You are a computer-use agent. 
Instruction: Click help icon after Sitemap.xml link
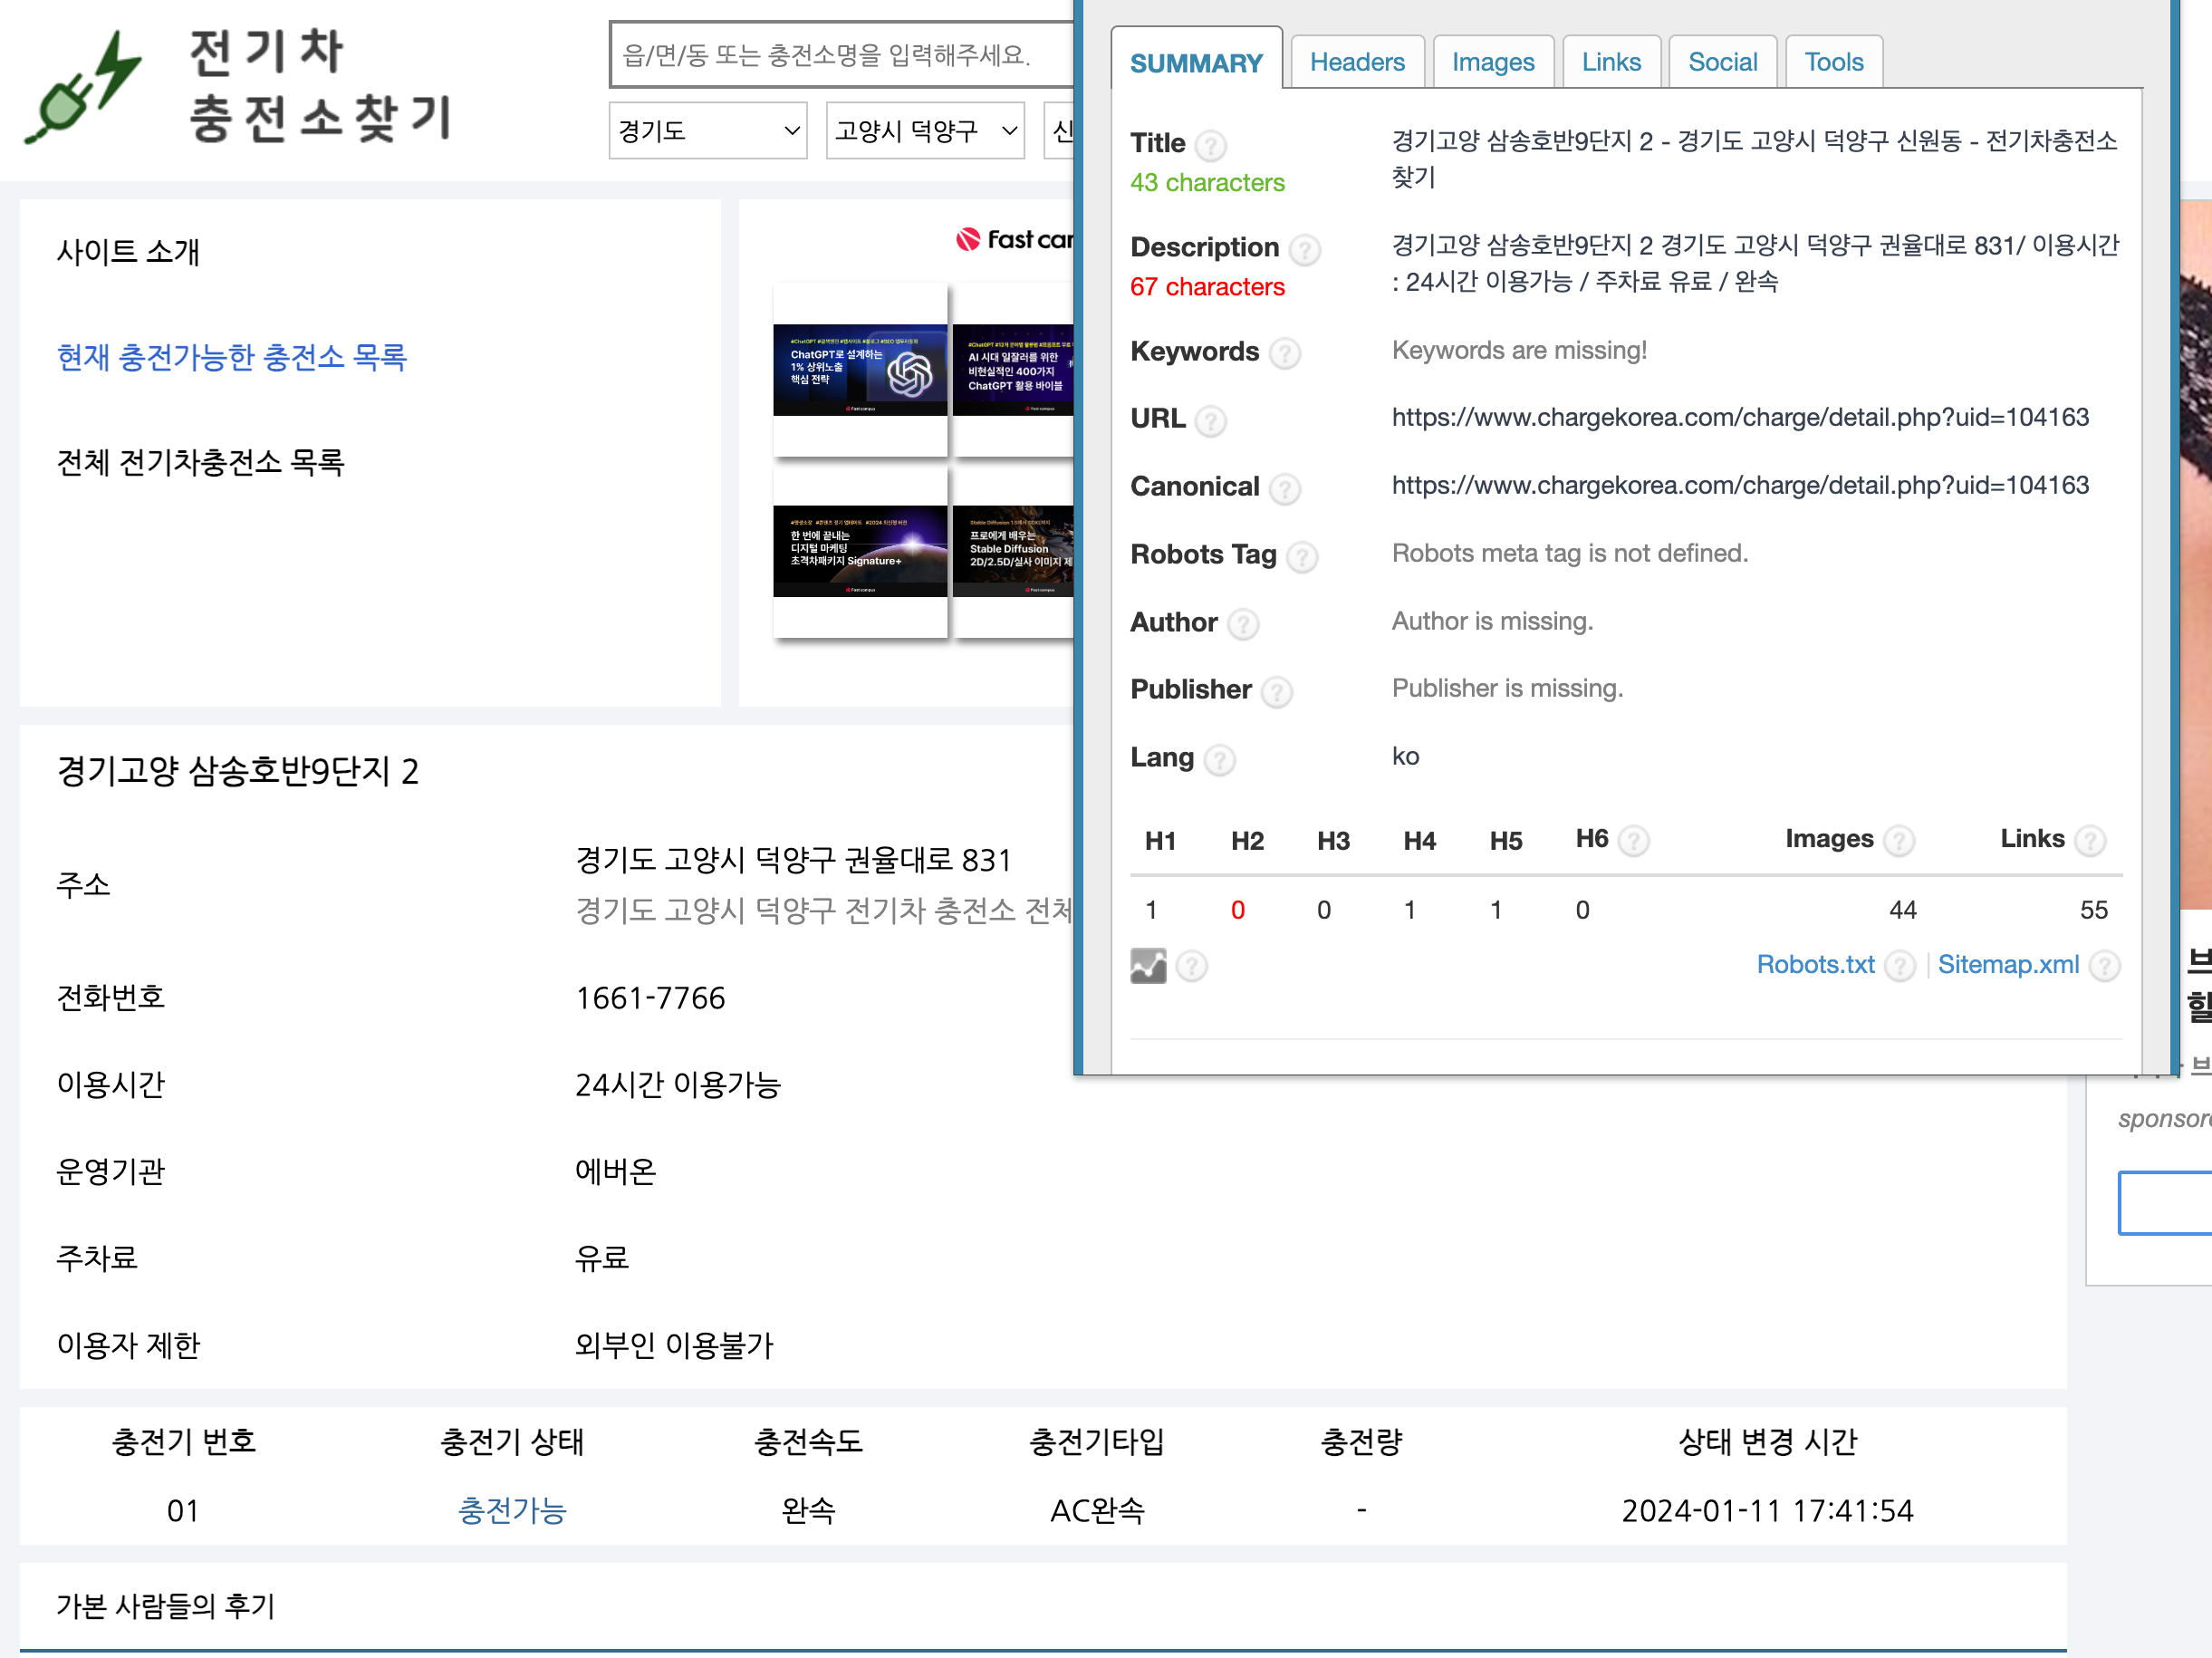[2104, 966]
